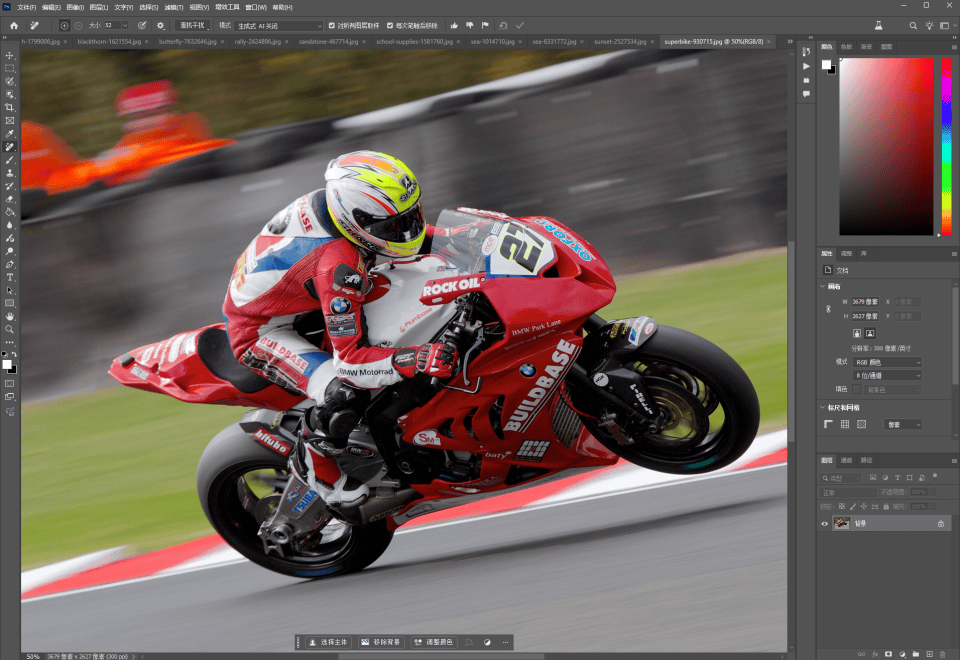This screenshot has width=960, height=660.
Task: Select the Move tool in the toolbar
Action: [x=10, y=55]
